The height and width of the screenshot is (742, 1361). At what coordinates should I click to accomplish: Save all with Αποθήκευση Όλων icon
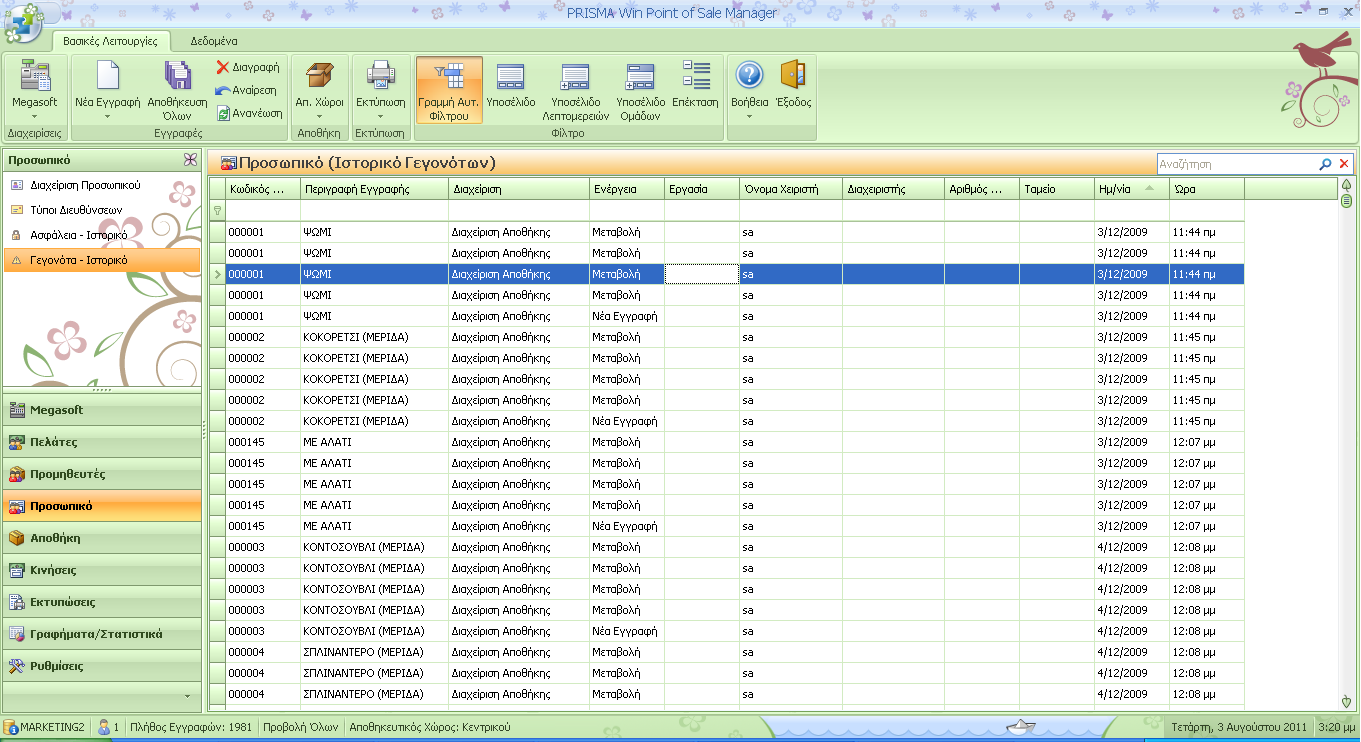pos(177,77)
